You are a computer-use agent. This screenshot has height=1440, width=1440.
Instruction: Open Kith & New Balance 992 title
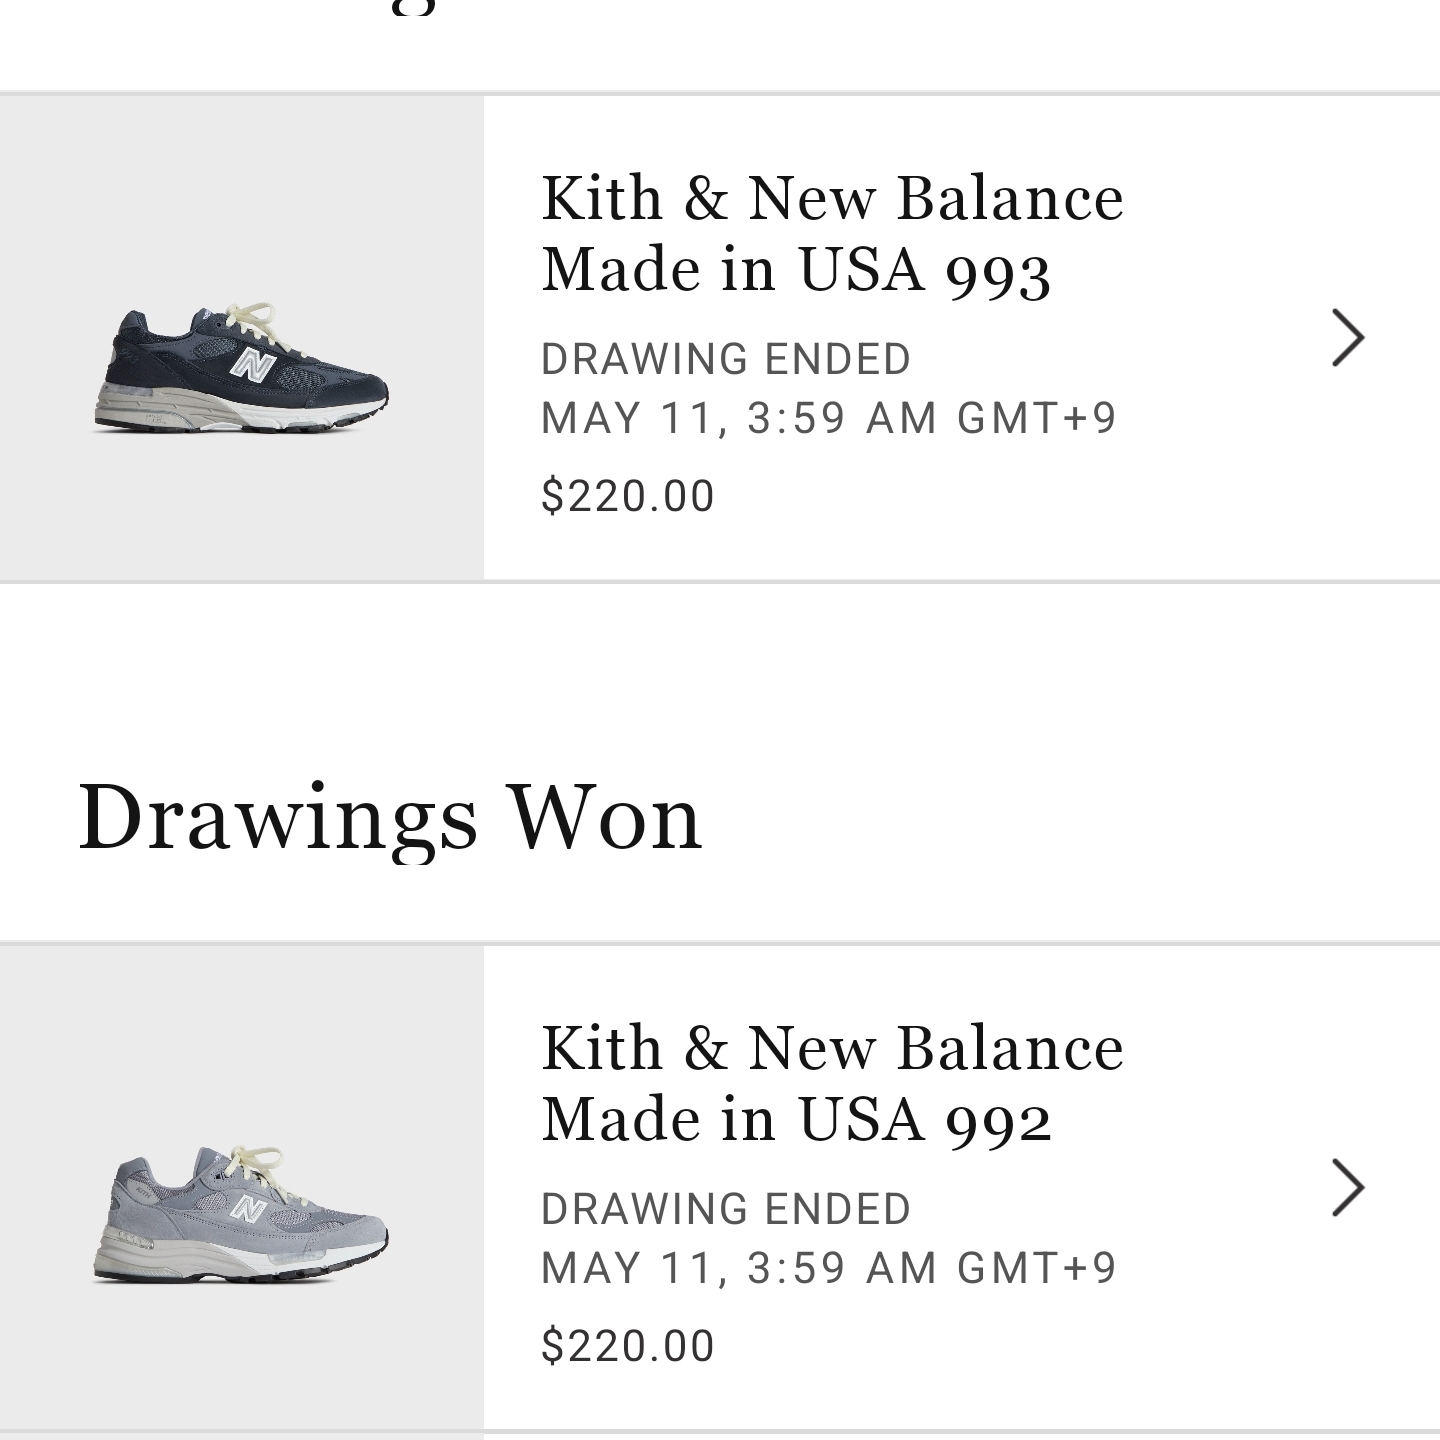pos(832,1083)
